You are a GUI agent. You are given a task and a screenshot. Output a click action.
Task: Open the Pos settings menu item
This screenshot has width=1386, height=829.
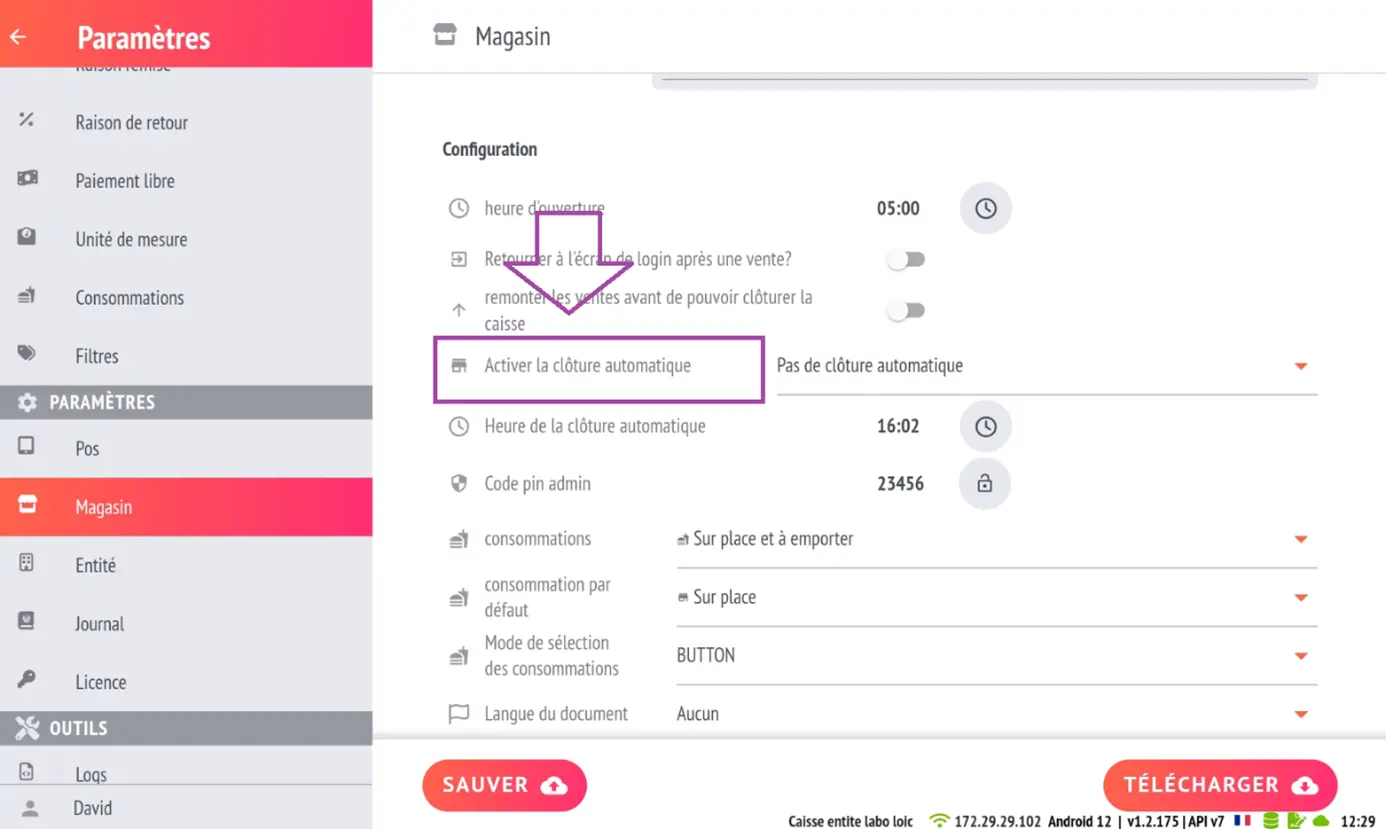(186, 448)
